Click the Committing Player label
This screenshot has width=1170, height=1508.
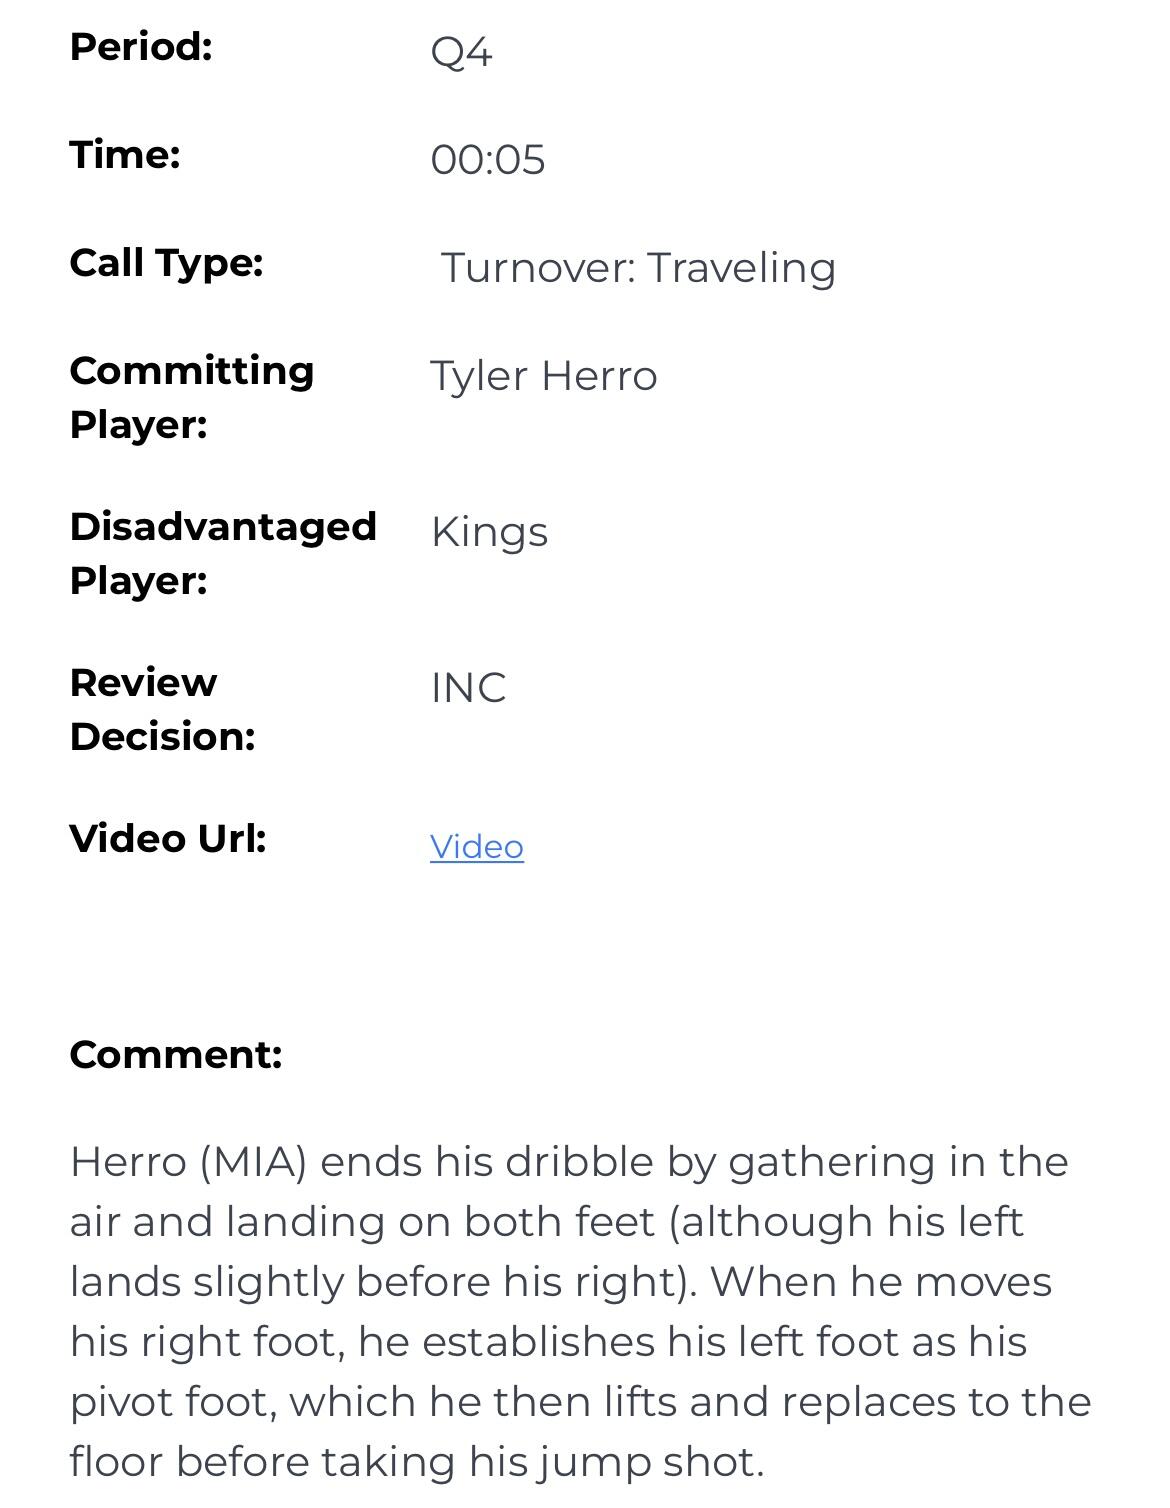191,397
